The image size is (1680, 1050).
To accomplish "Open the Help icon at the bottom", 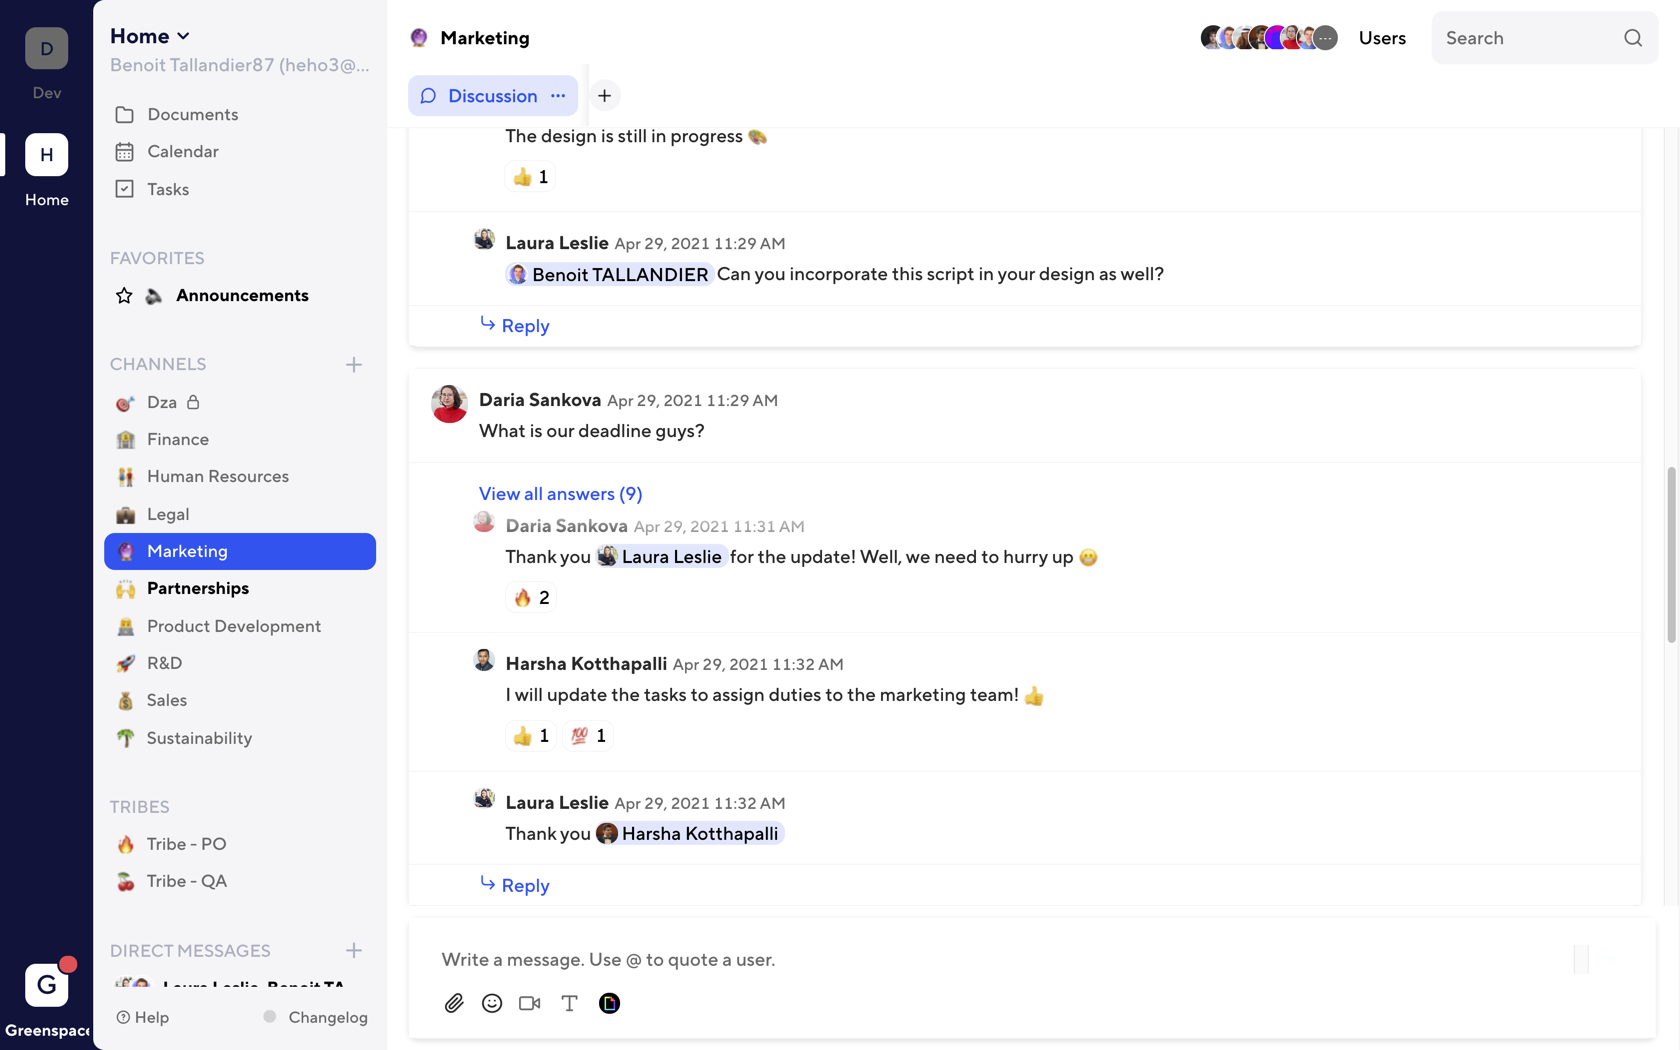I will [122, 1017].
